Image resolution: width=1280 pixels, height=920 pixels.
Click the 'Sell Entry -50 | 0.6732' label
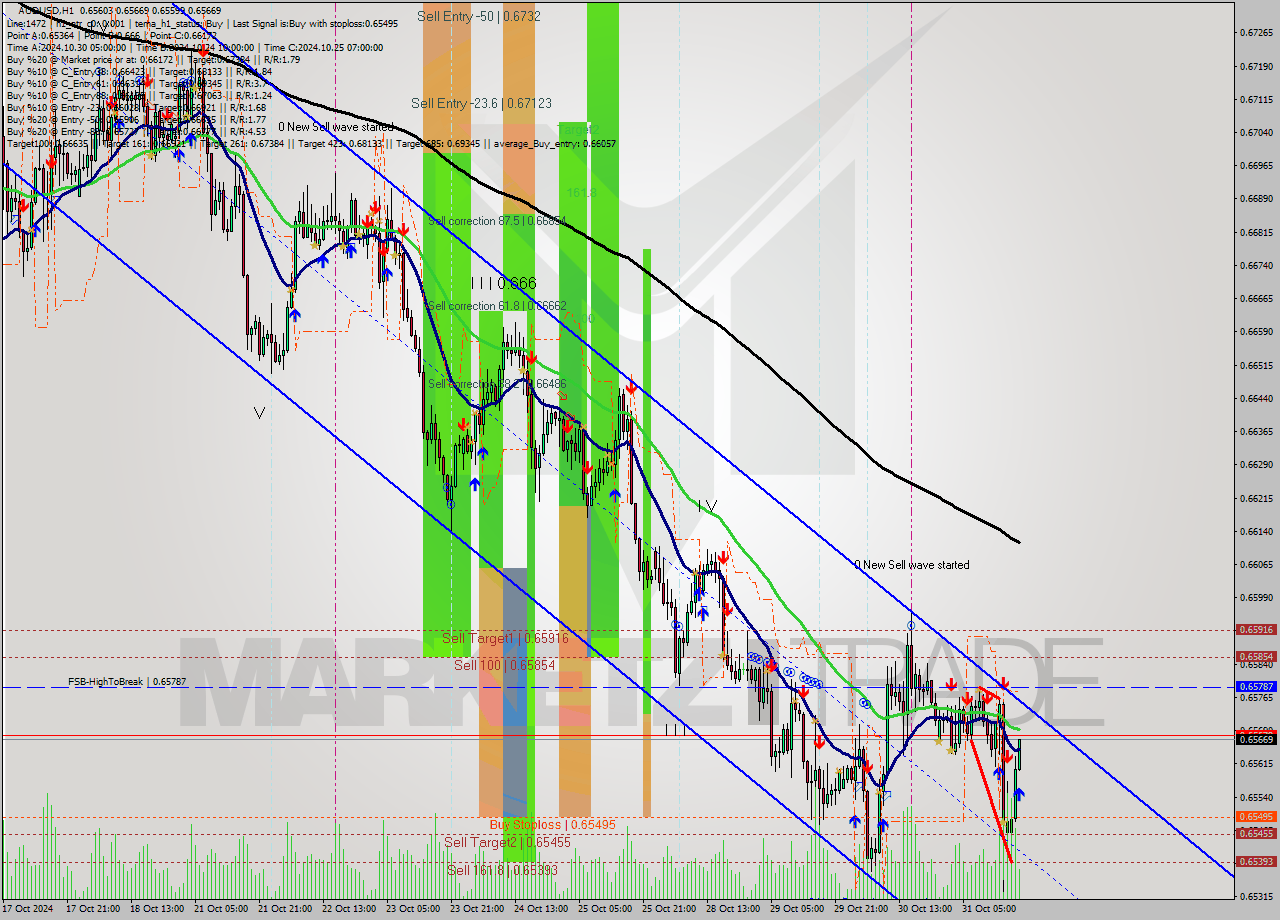[479, 16]
